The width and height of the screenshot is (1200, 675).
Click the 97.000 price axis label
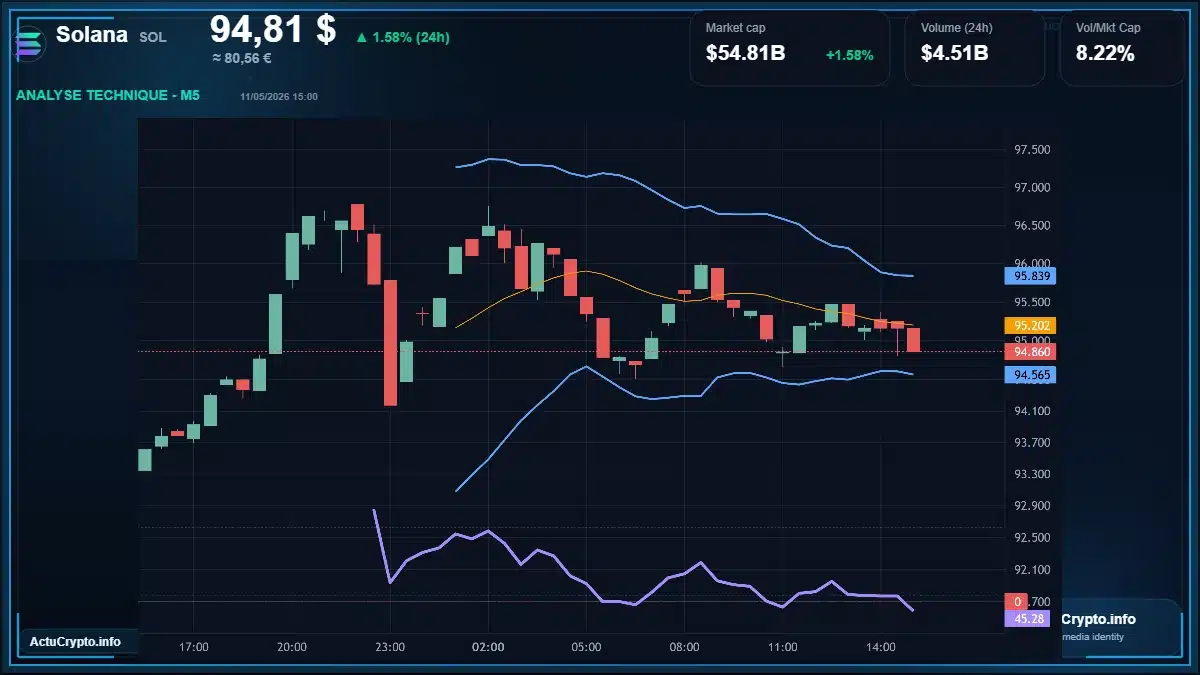1032,188
